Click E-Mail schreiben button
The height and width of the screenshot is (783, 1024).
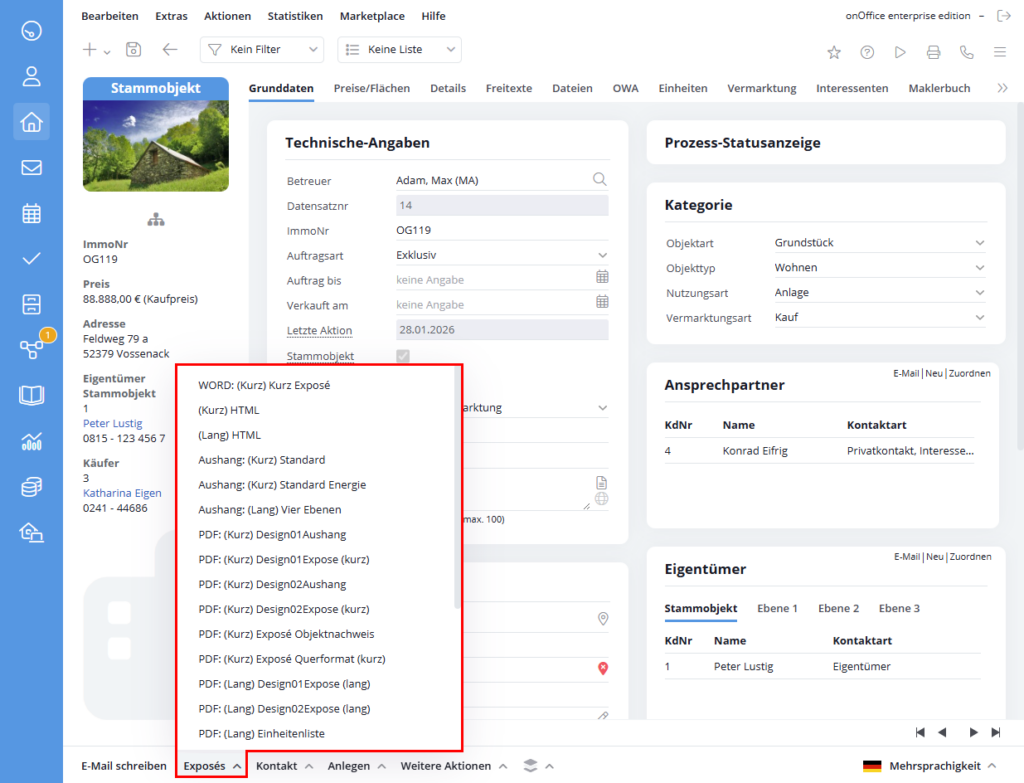click(x=124, y=766)
